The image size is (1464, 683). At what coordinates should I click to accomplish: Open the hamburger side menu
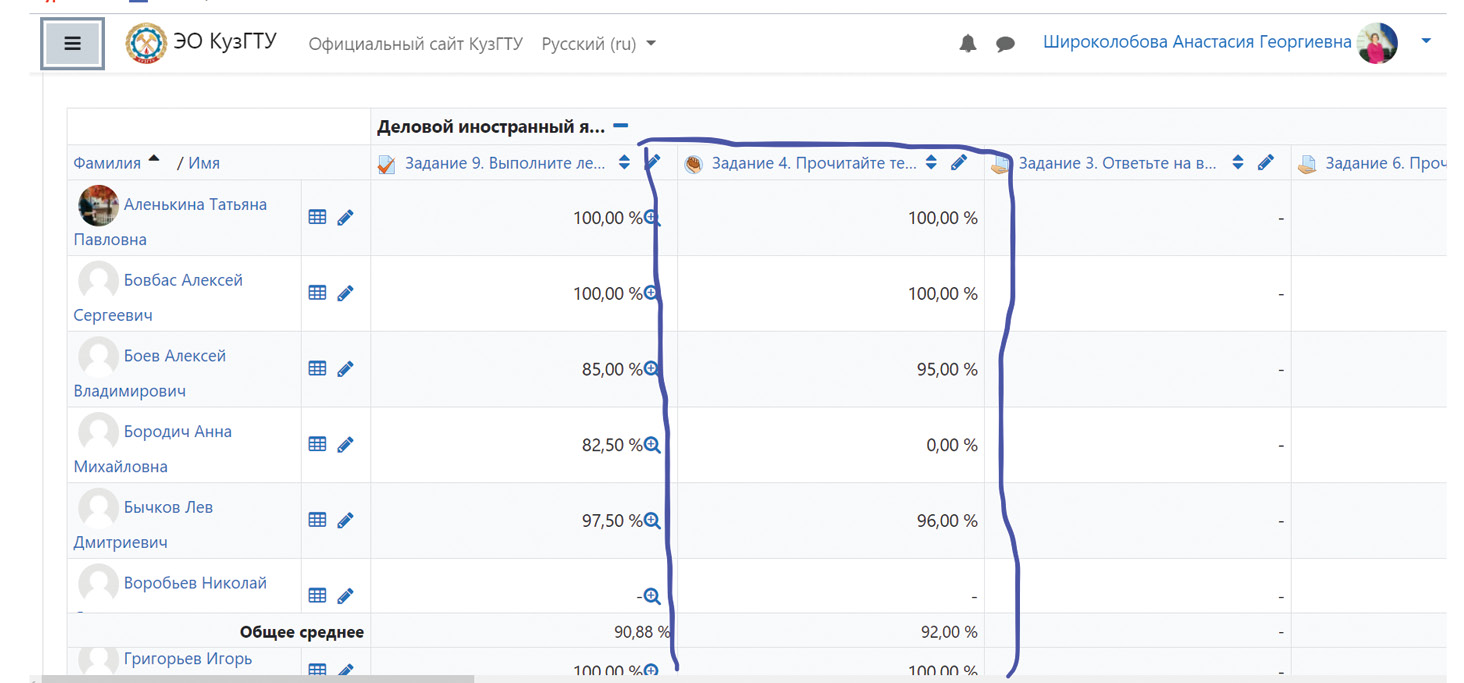[71, 44]
